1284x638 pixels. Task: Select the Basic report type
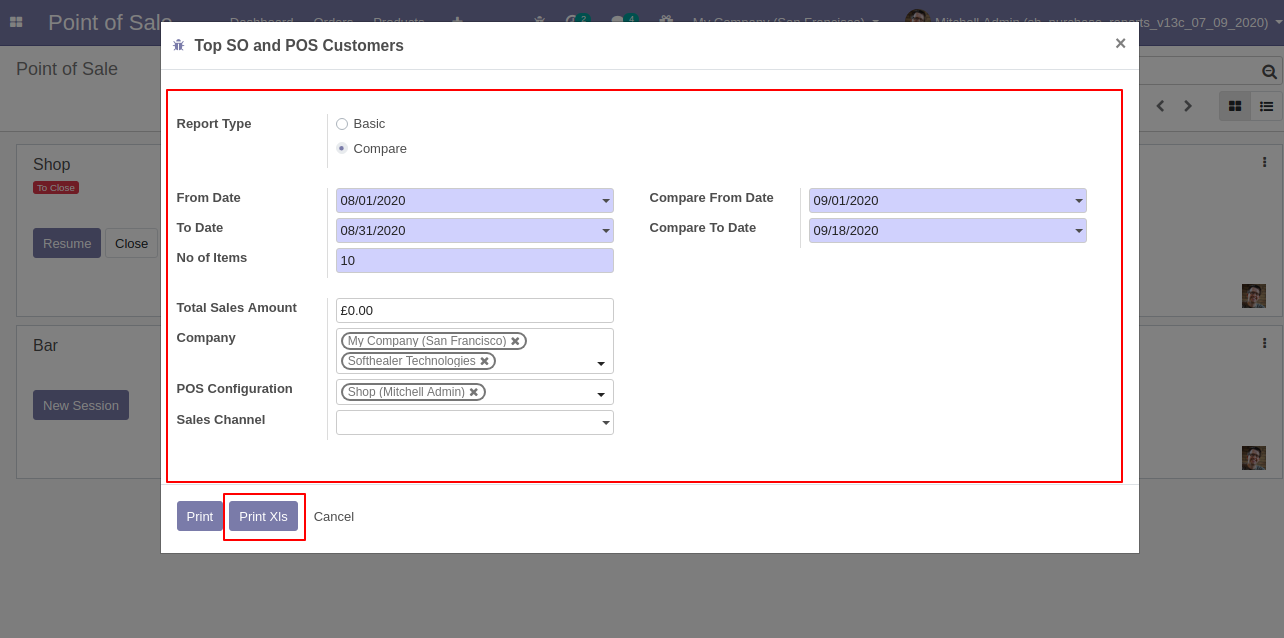tap(342, 124)
